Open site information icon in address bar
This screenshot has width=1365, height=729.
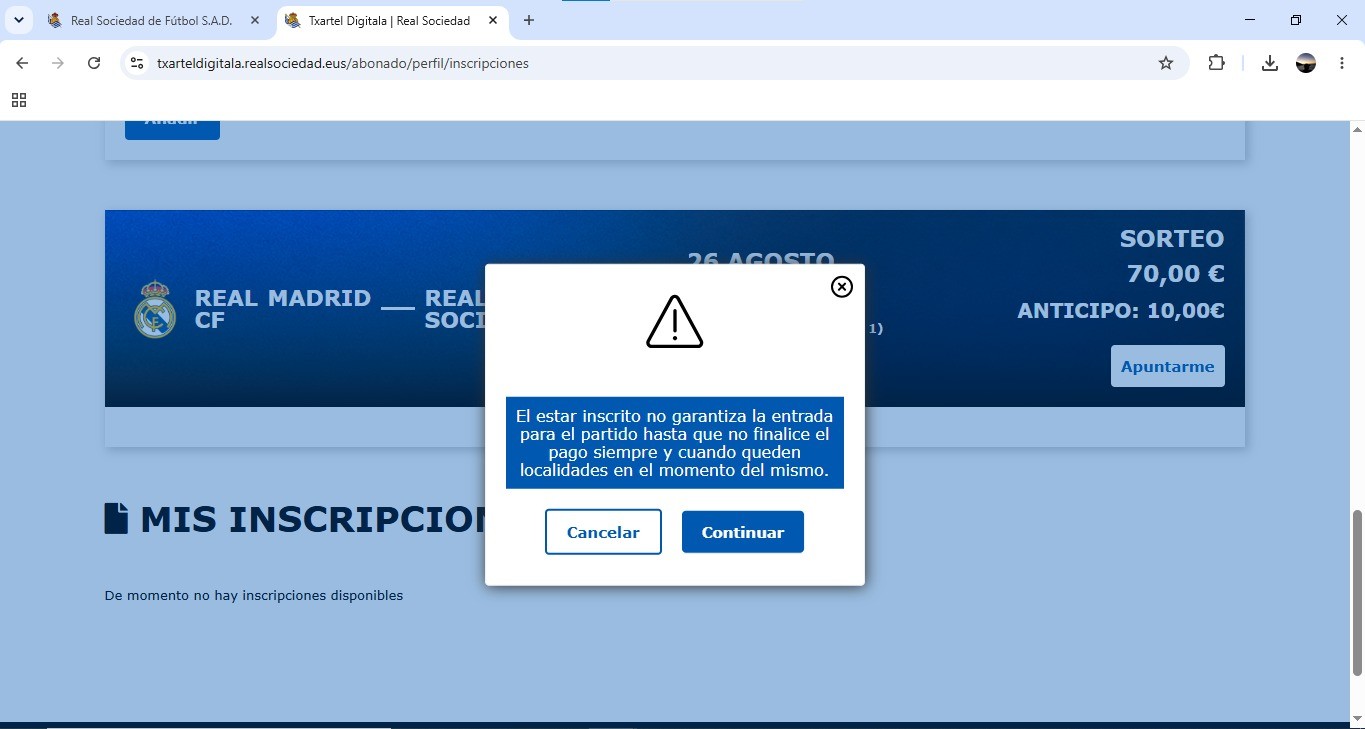pyautogui.click(x=137, y=63)
